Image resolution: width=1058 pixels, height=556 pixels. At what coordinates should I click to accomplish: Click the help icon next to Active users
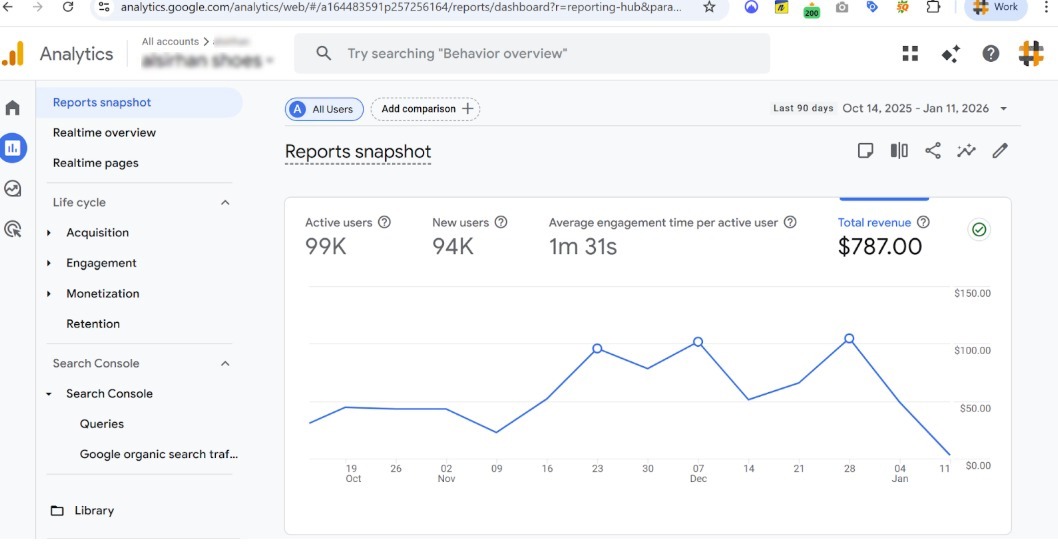(x=384, y=222)
